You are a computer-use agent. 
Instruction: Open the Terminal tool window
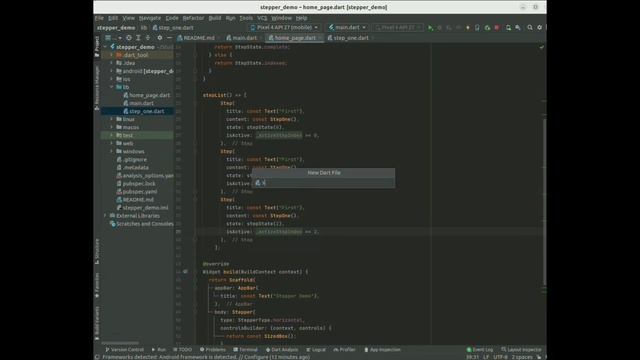tap(245, 350)
